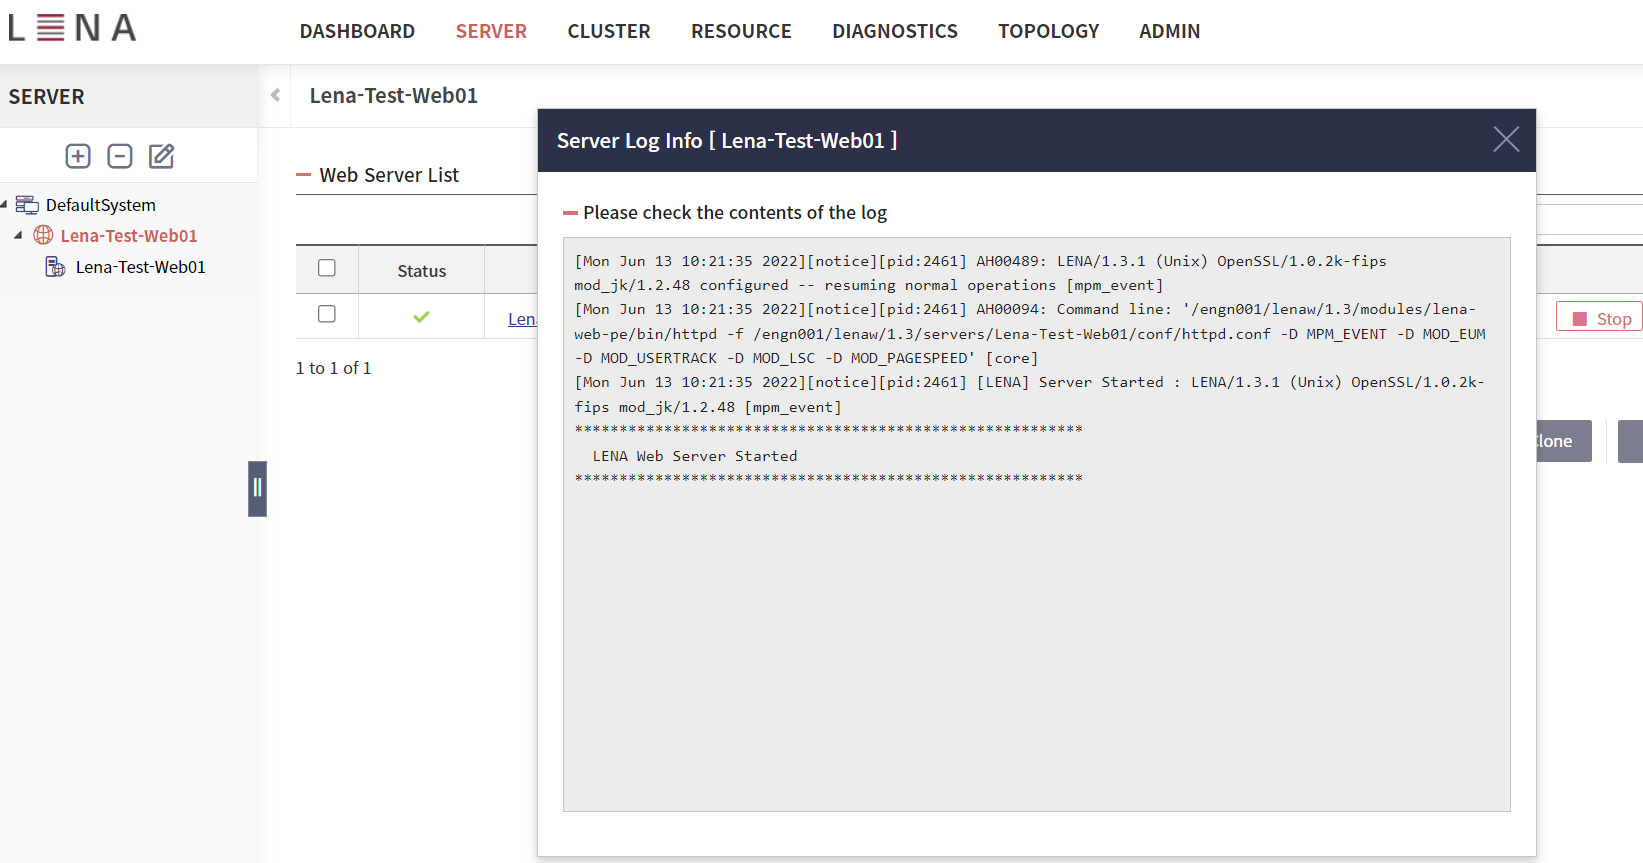Open the SERVER menu
The image size is (1643, 863).
[491, 31]
